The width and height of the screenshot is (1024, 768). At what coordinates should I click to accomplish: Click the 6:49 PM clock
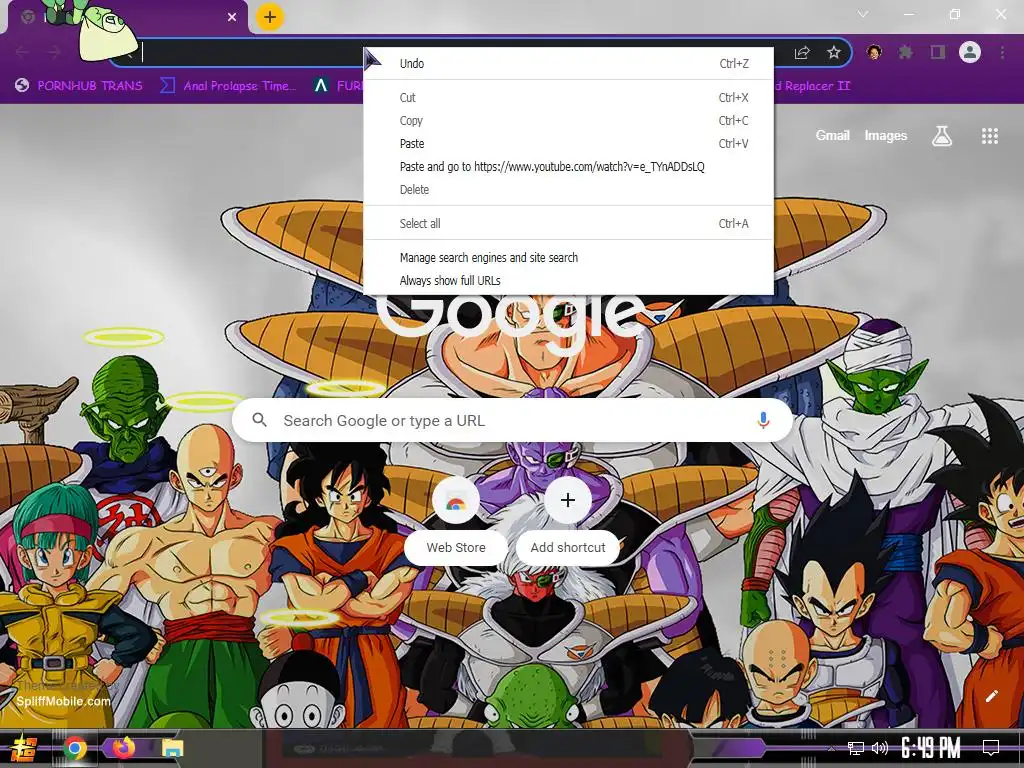tap(931, 748)
